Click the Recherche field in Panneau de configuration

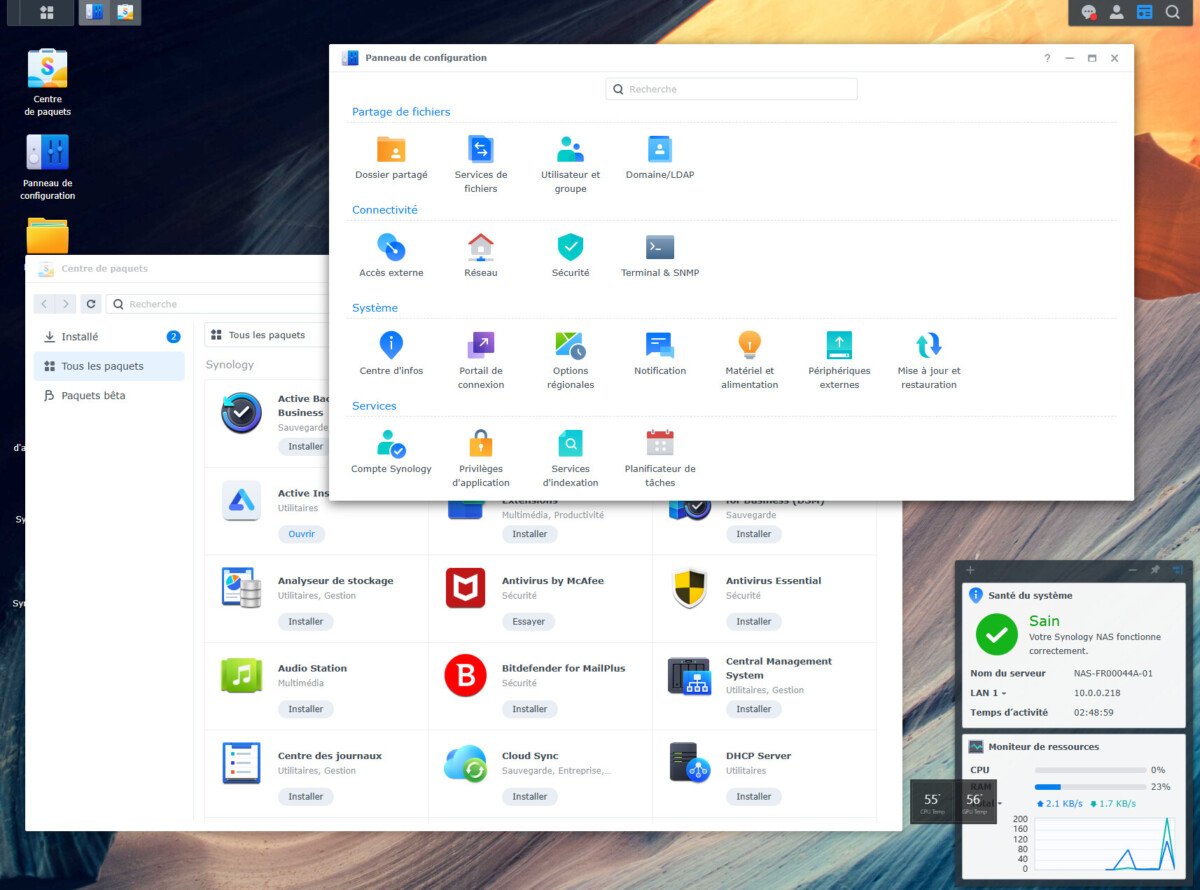click(x=729, y=88)
